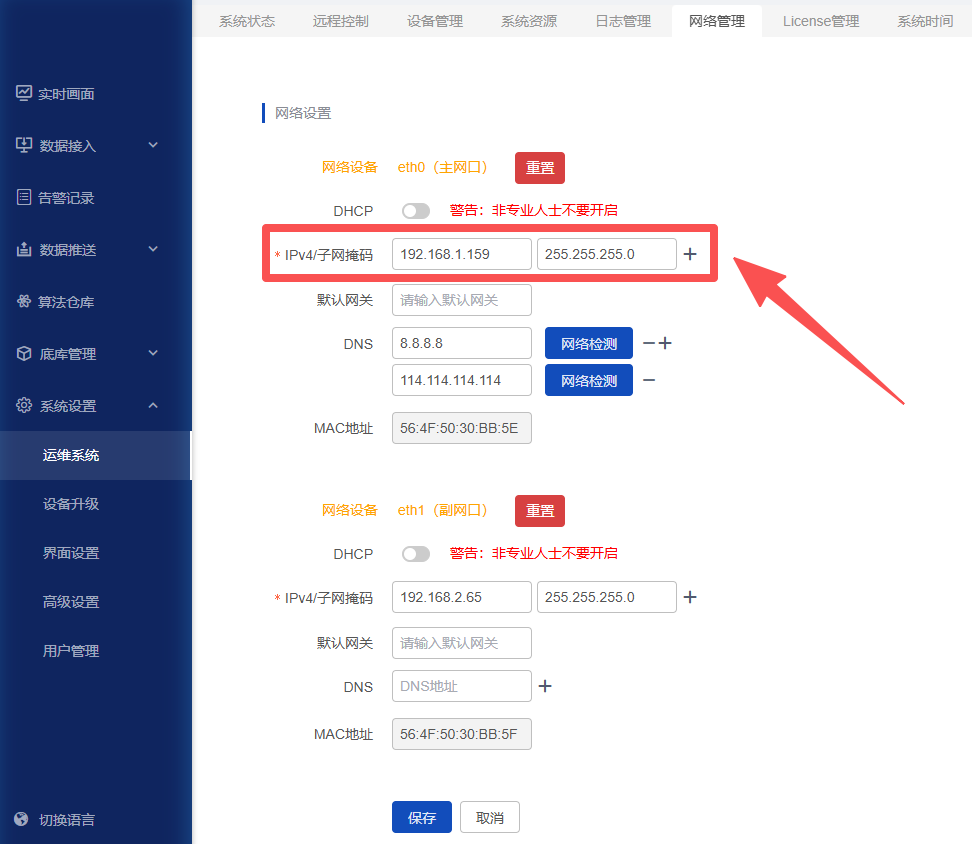Switch to the License管理 tab
This screenshot has width=972, height=844.
(820, 21)
